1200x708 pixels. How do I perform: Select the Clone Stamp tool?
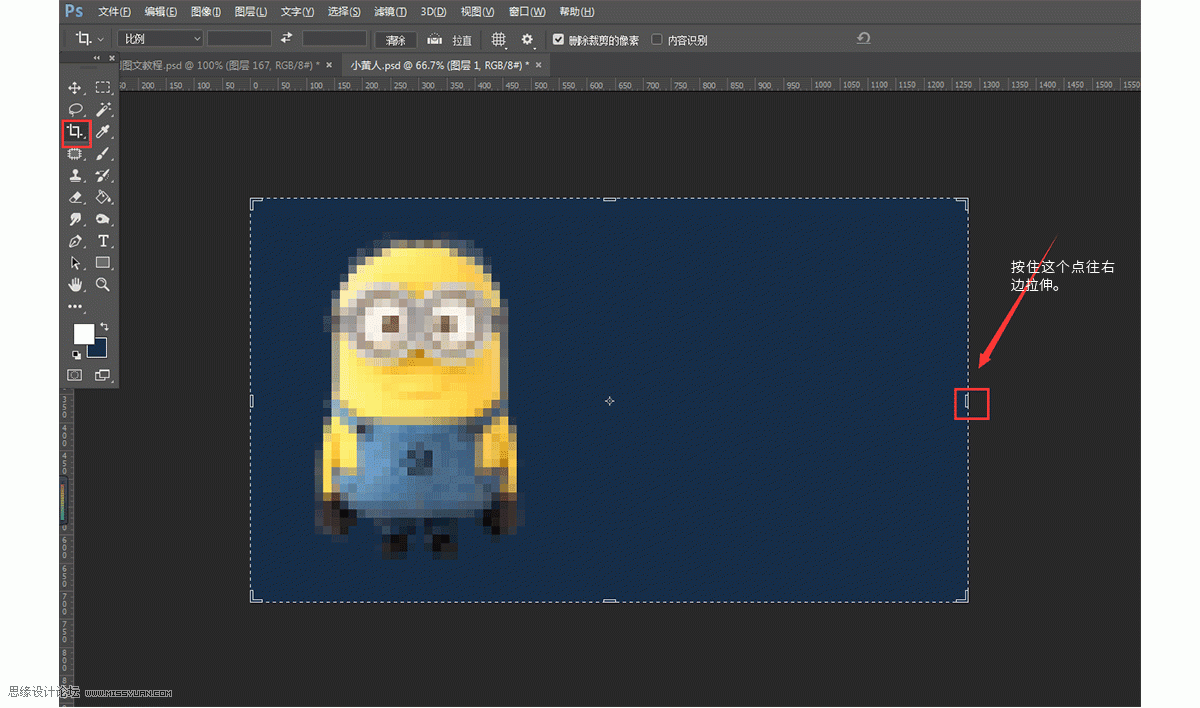pos(75,176)
